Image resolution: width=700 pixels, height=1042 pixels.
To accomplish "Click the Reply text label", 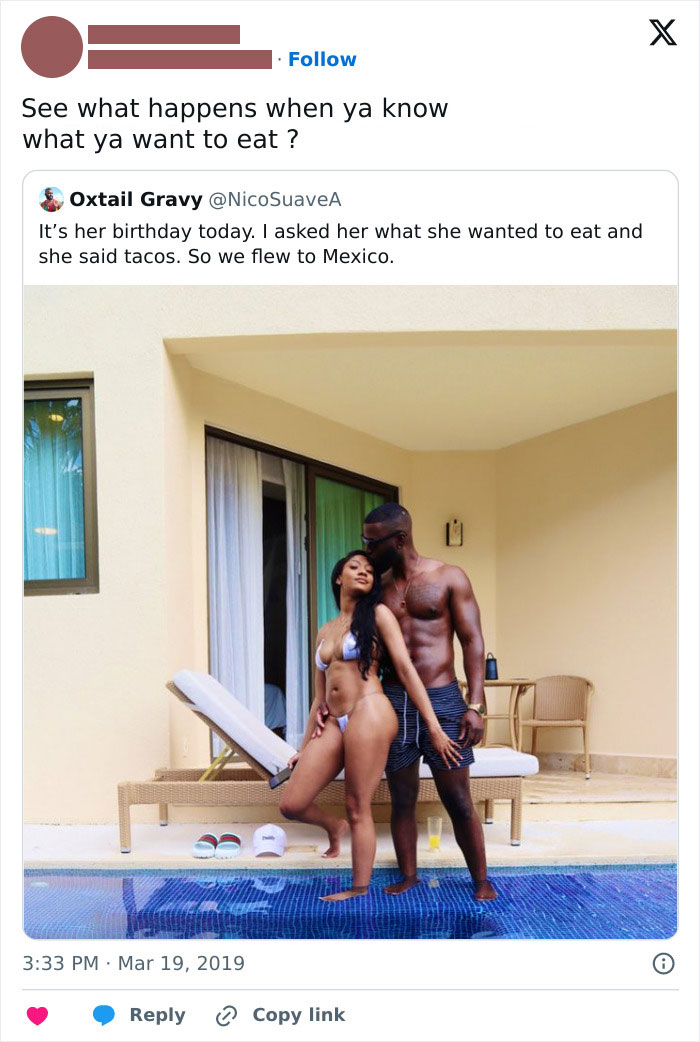I will point(157,1015).
